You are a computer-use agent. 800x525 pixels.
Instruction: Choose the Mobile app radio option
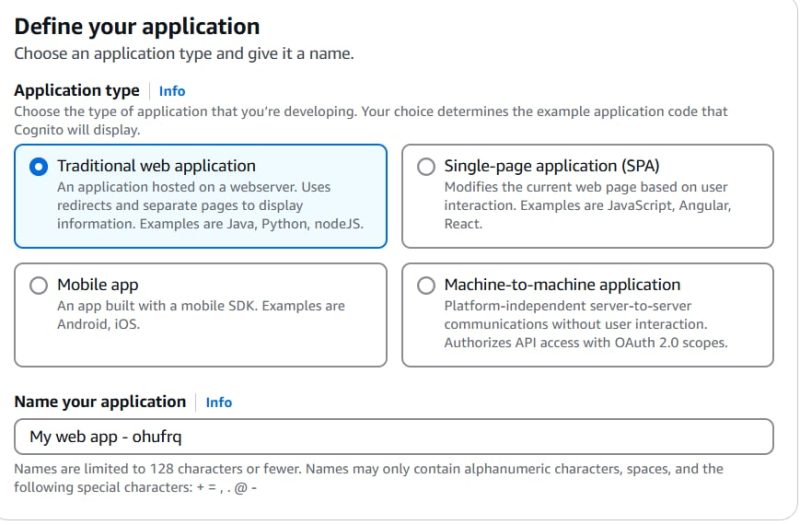pos(39,285)
